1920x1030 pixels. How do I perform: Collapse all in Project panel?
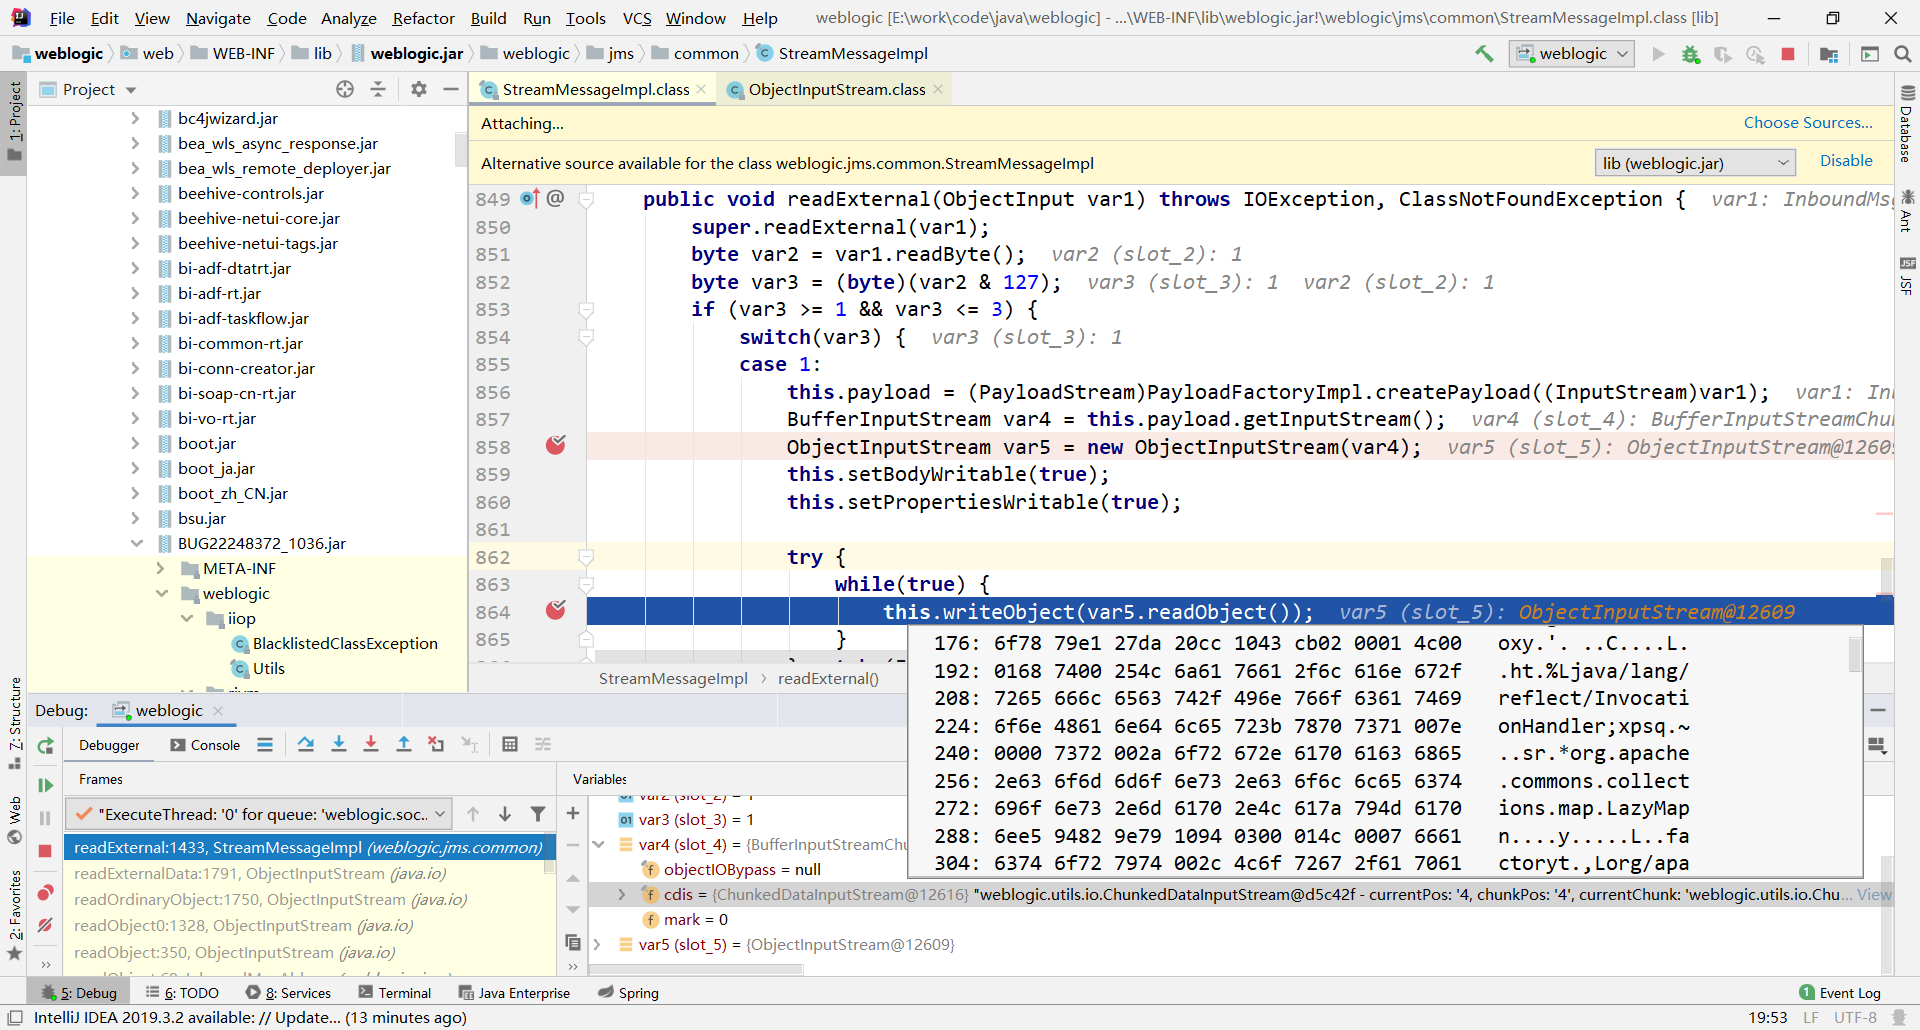tap(378, 89)
